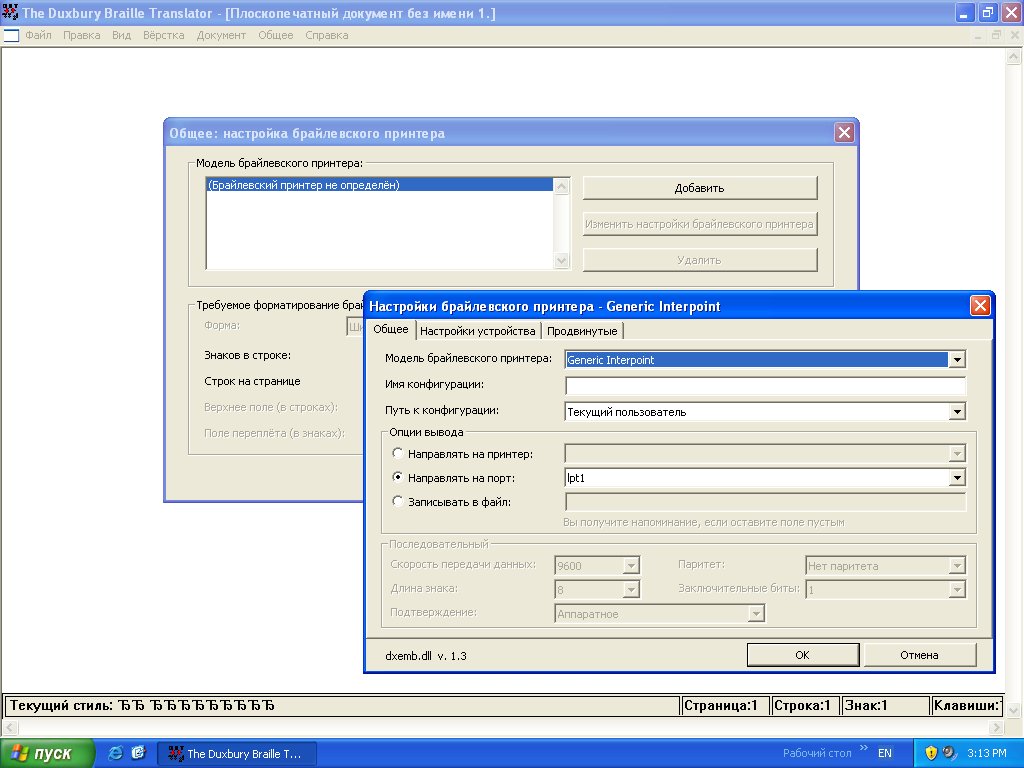This screenshot has height=768, width=1024.
Task: Open the пуск Start menu
Action: [47, 753]
